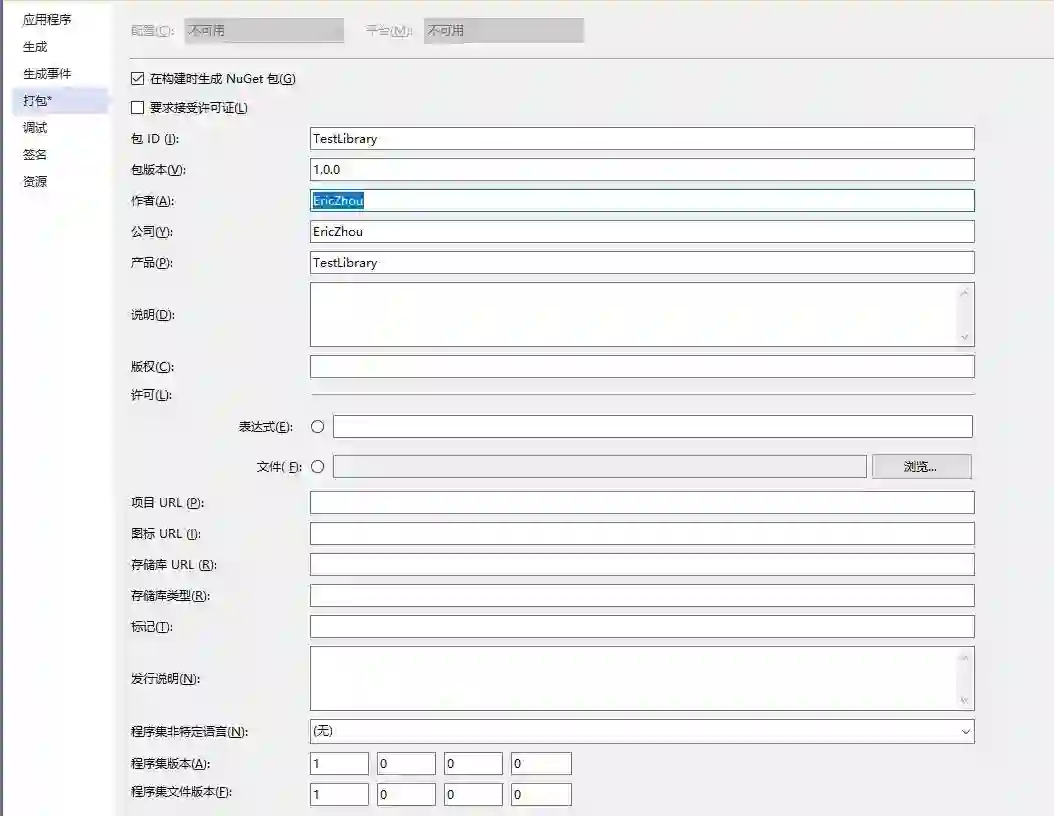Open the disabled 配置 dropdown
The height and width of the screenshot is (816, 1054).
pyautogui.click(x=264, y=31)
